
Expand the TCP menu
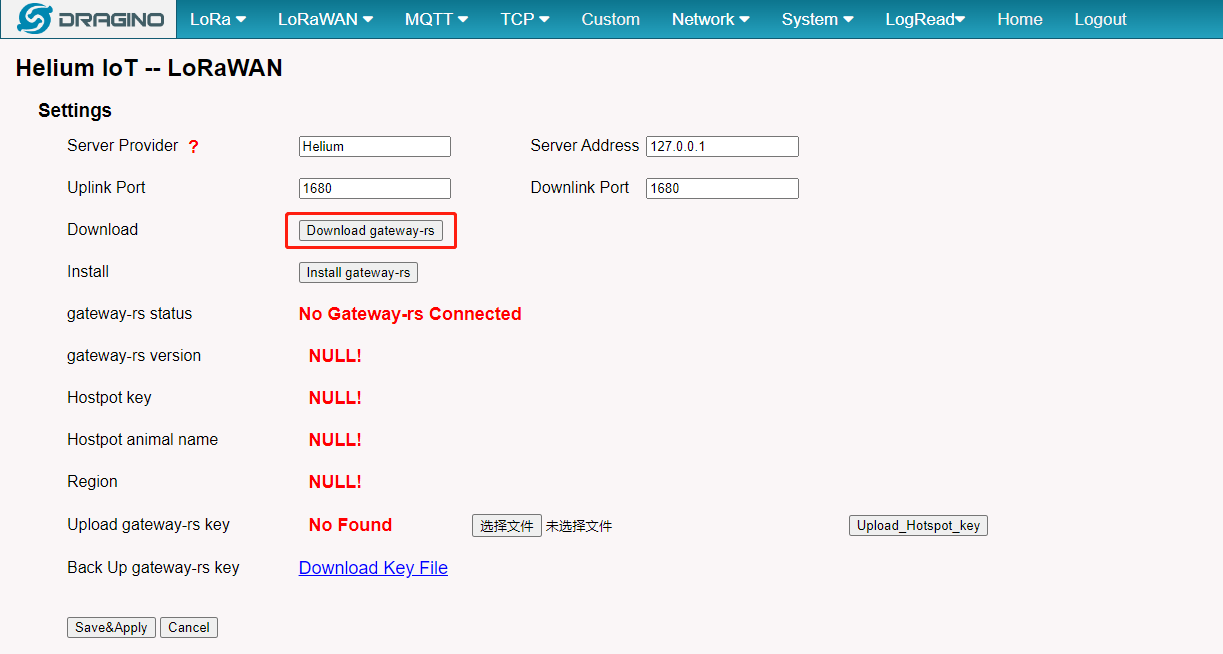pos(524,19)
